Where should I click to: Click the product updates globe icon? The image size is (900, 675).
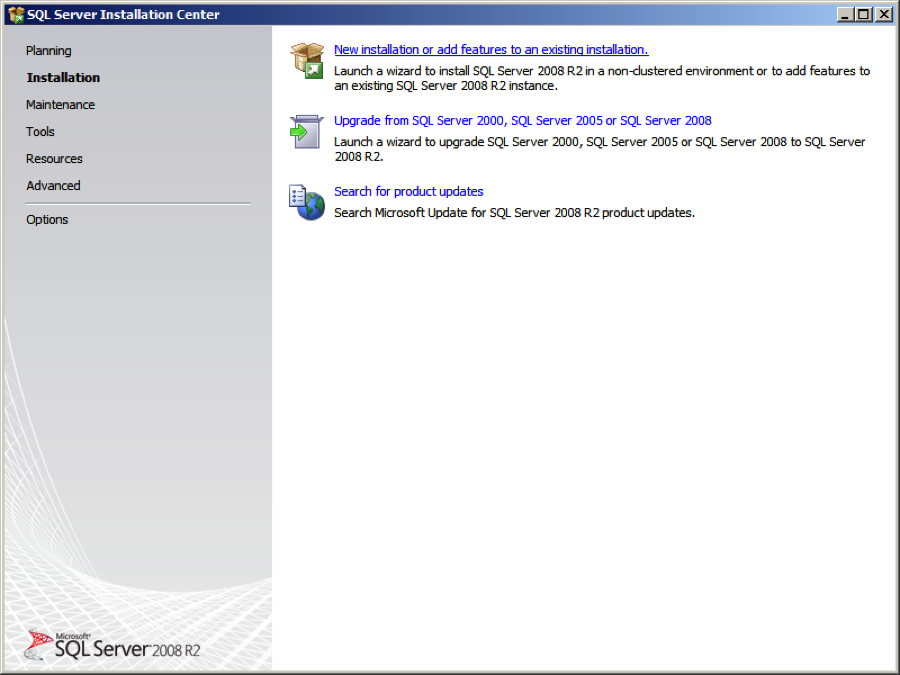[x=307, y=203]
